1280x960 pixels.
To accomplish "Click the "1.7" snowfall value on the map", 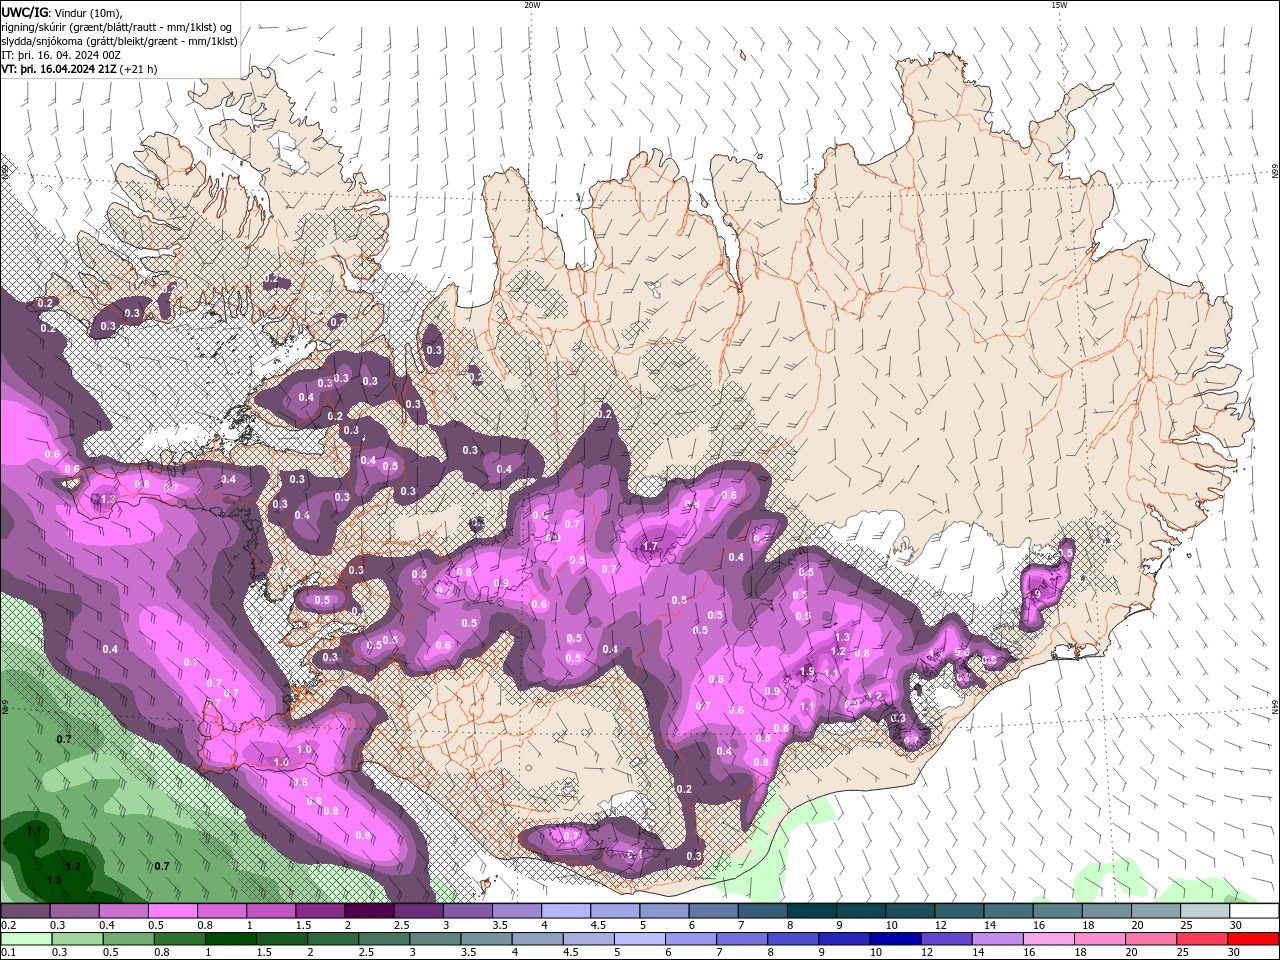I will point(650,547).
